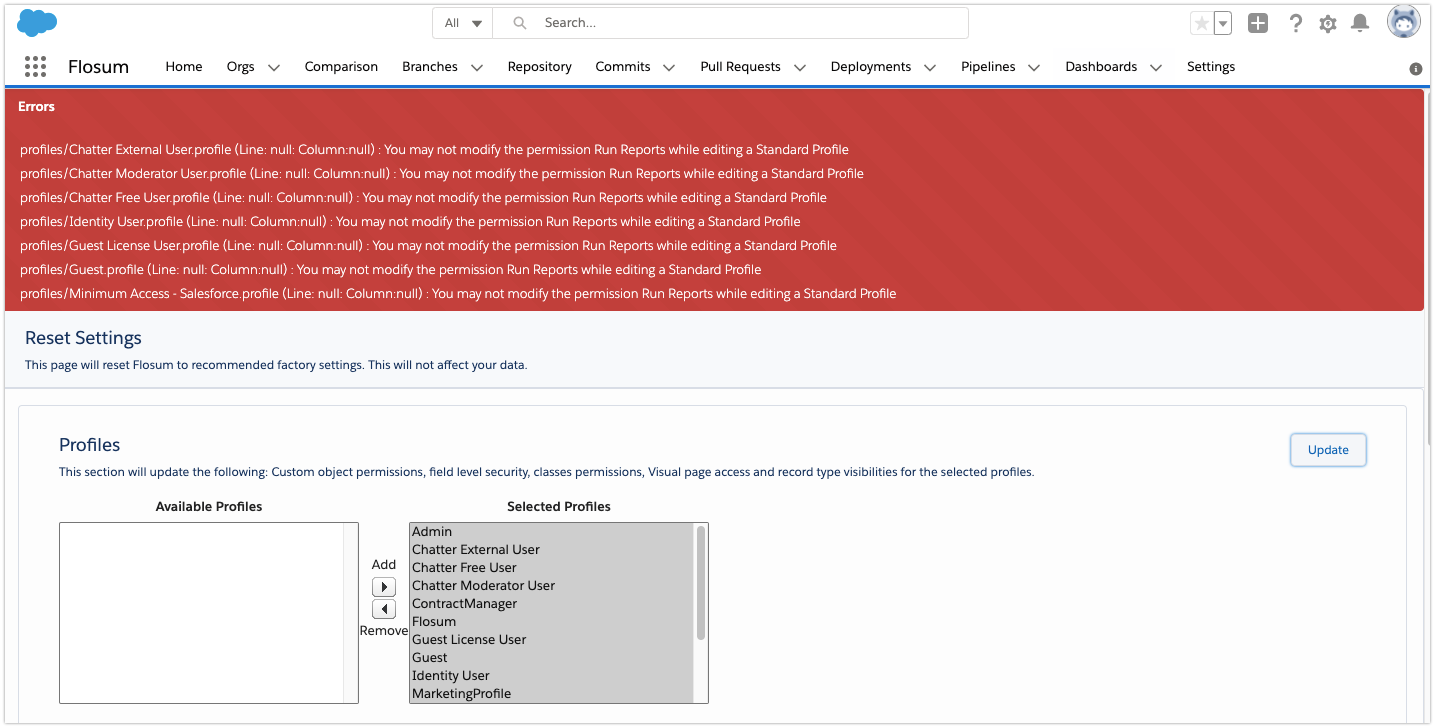Screen dimensions: 1435x728
Task: Click the Salesforce cloud logo
Action: [36, 21]
